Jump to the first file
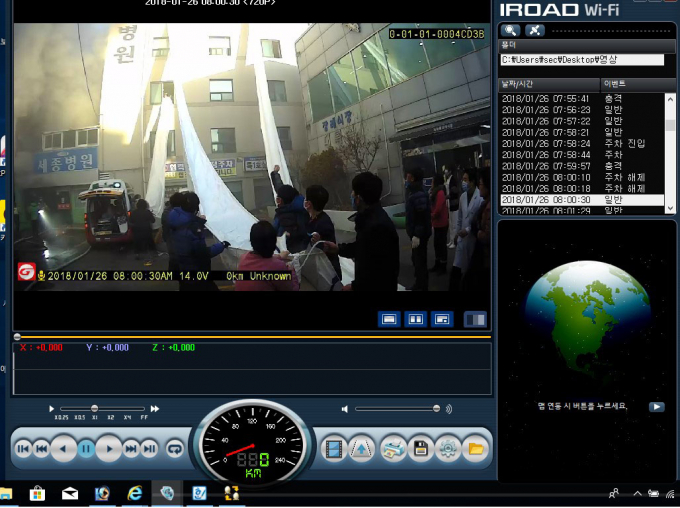The width and height of the screenshot is (680, 508). coord(23,449)
